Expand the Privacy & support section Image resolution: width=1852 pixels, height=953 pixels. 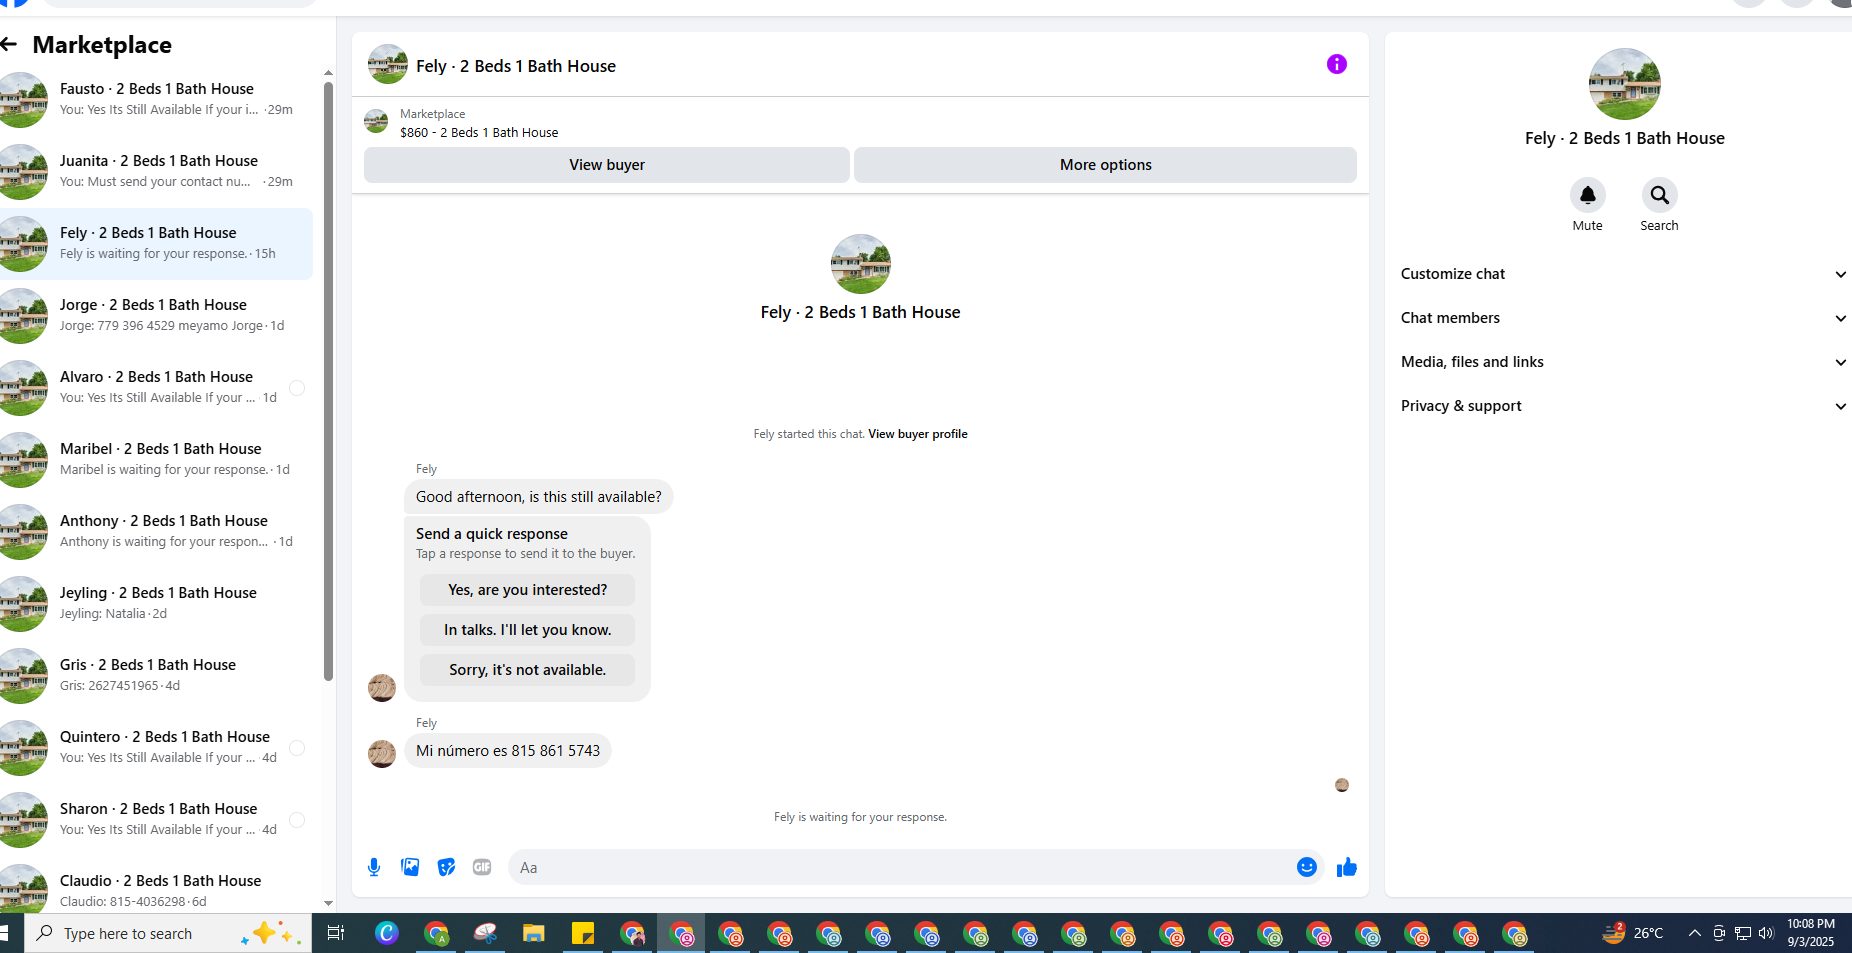[x=1624, y=406]
